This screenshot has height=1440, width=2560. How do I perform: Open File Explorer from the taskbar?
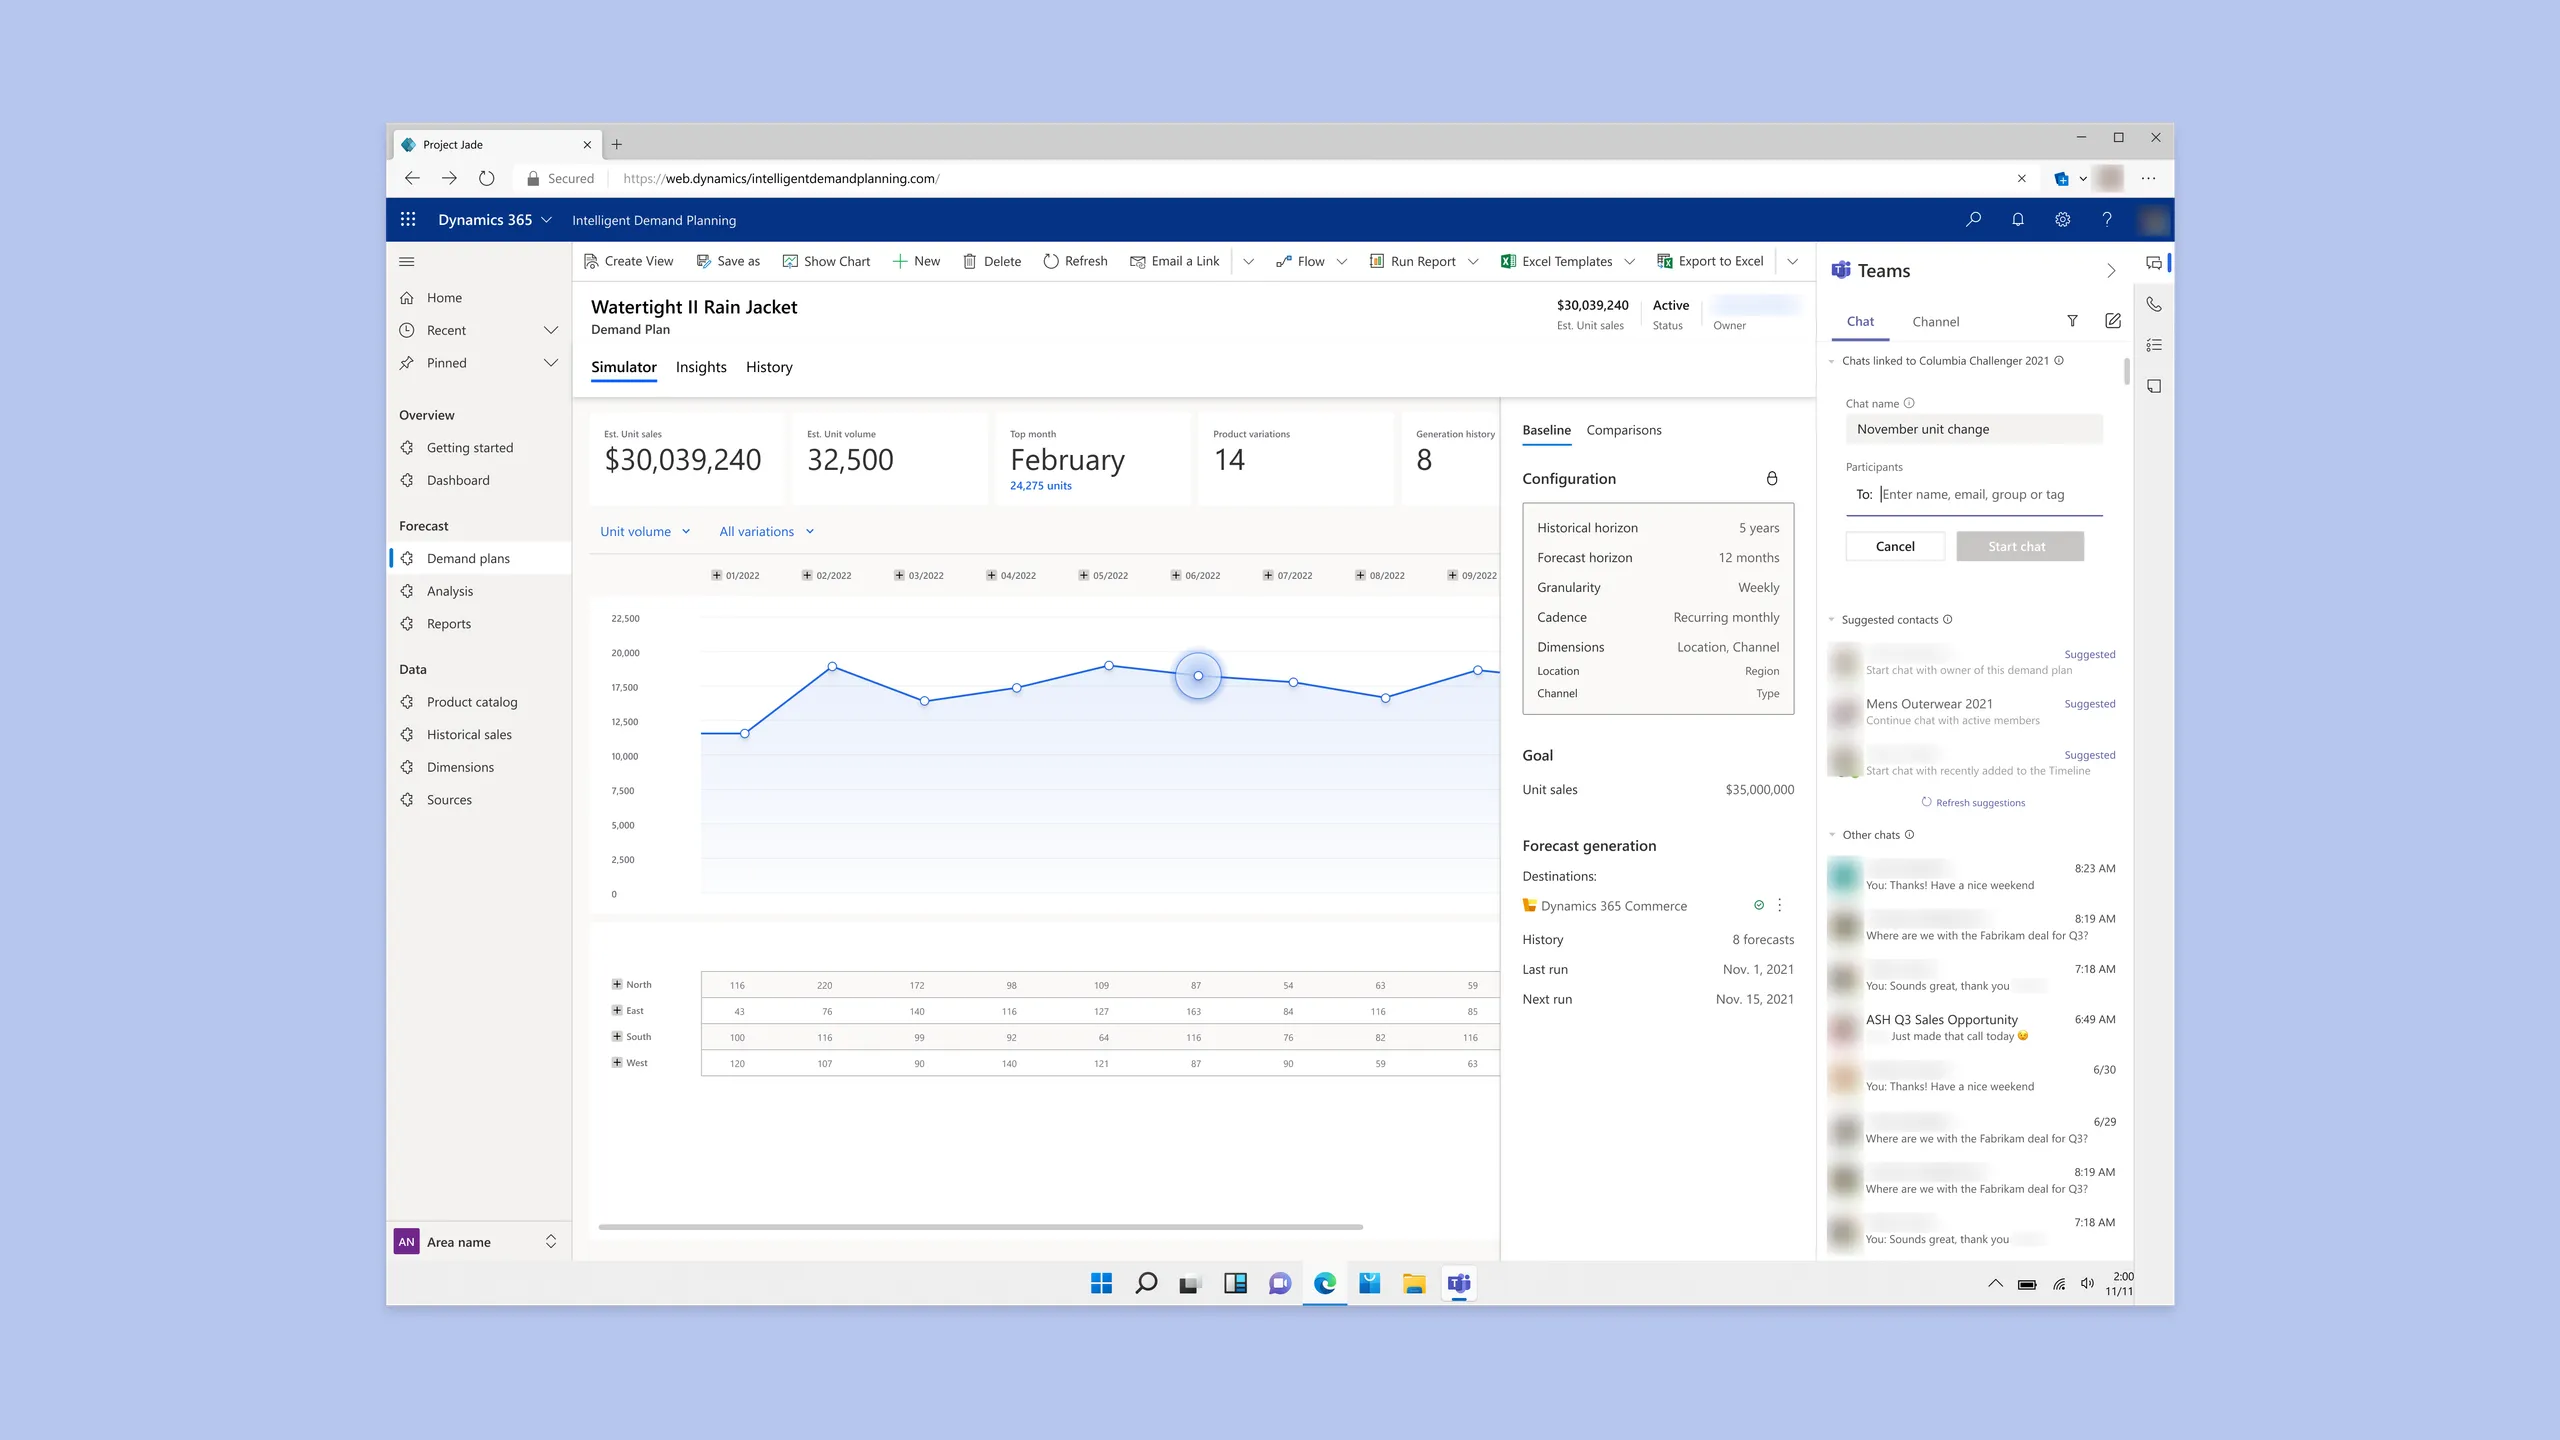1414,1283
